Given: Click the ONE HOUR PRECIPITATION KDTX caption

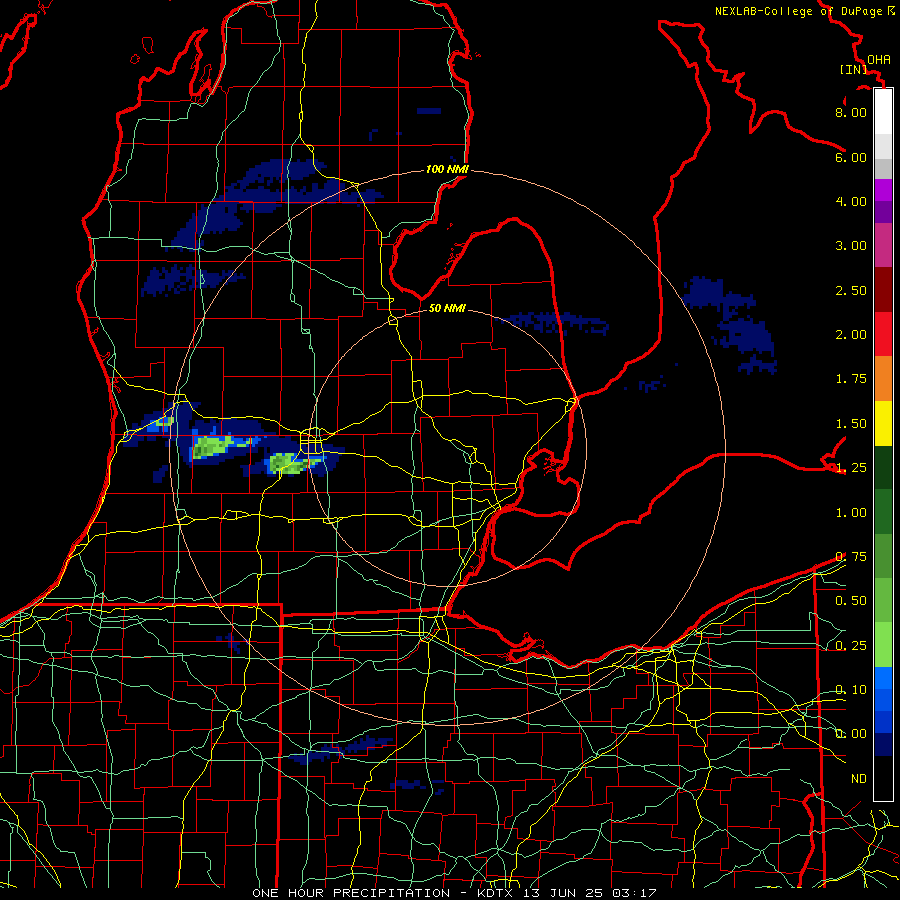Looking at the screenshot, I should (454, 893).
